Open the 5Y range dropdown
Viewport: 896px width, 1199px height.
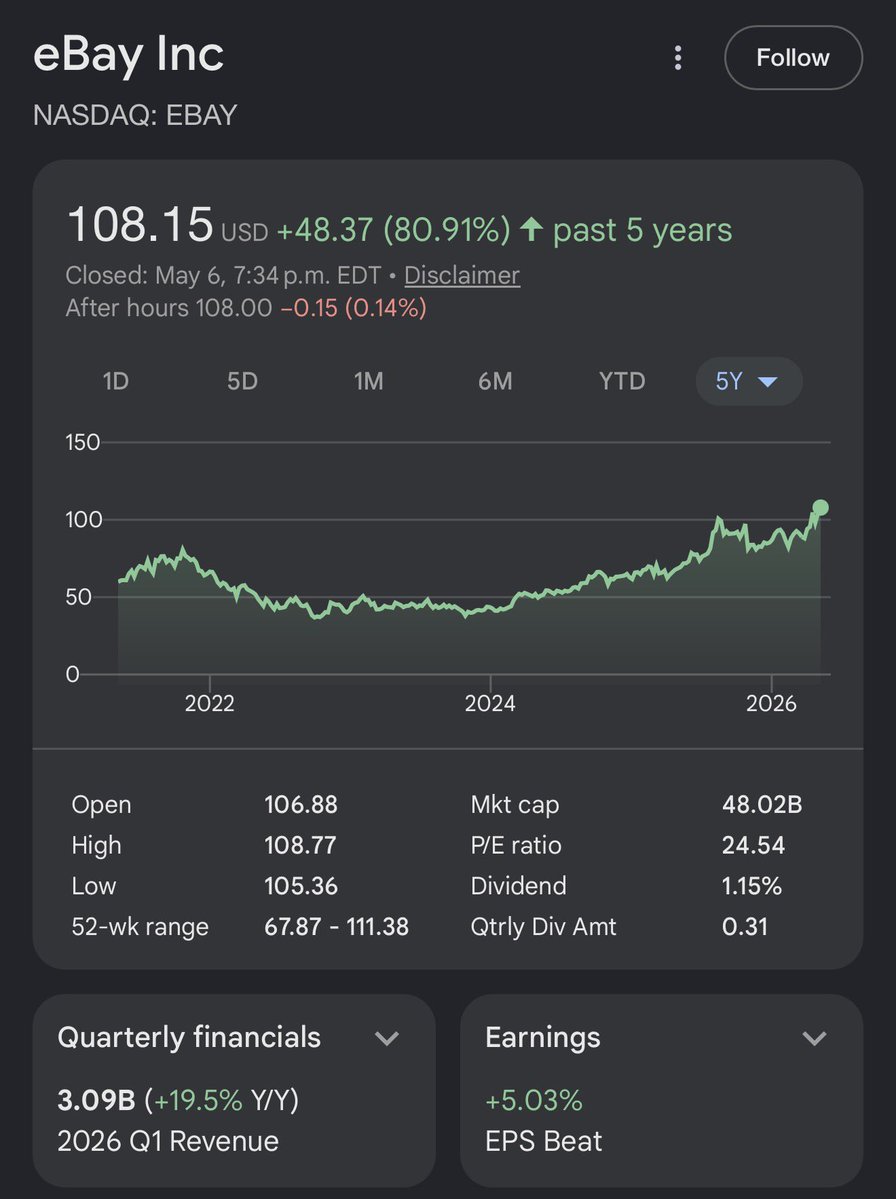point(748,381)
